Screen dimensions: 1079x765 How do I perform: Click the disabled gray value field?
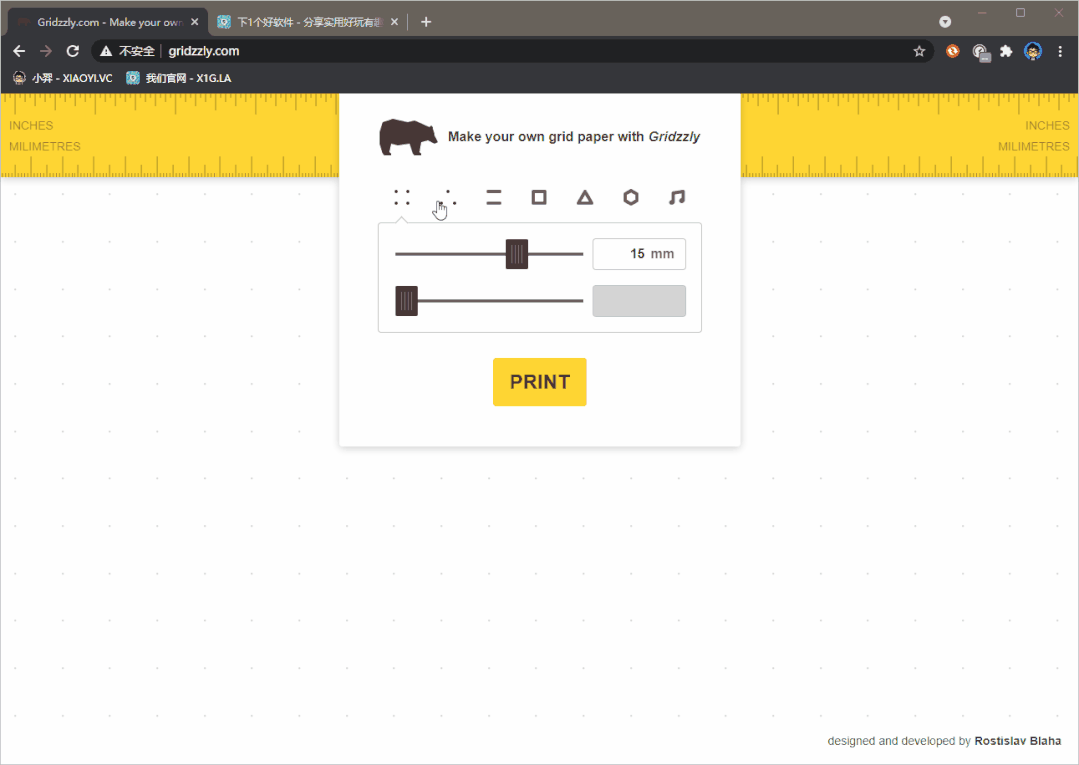[639, 301]
